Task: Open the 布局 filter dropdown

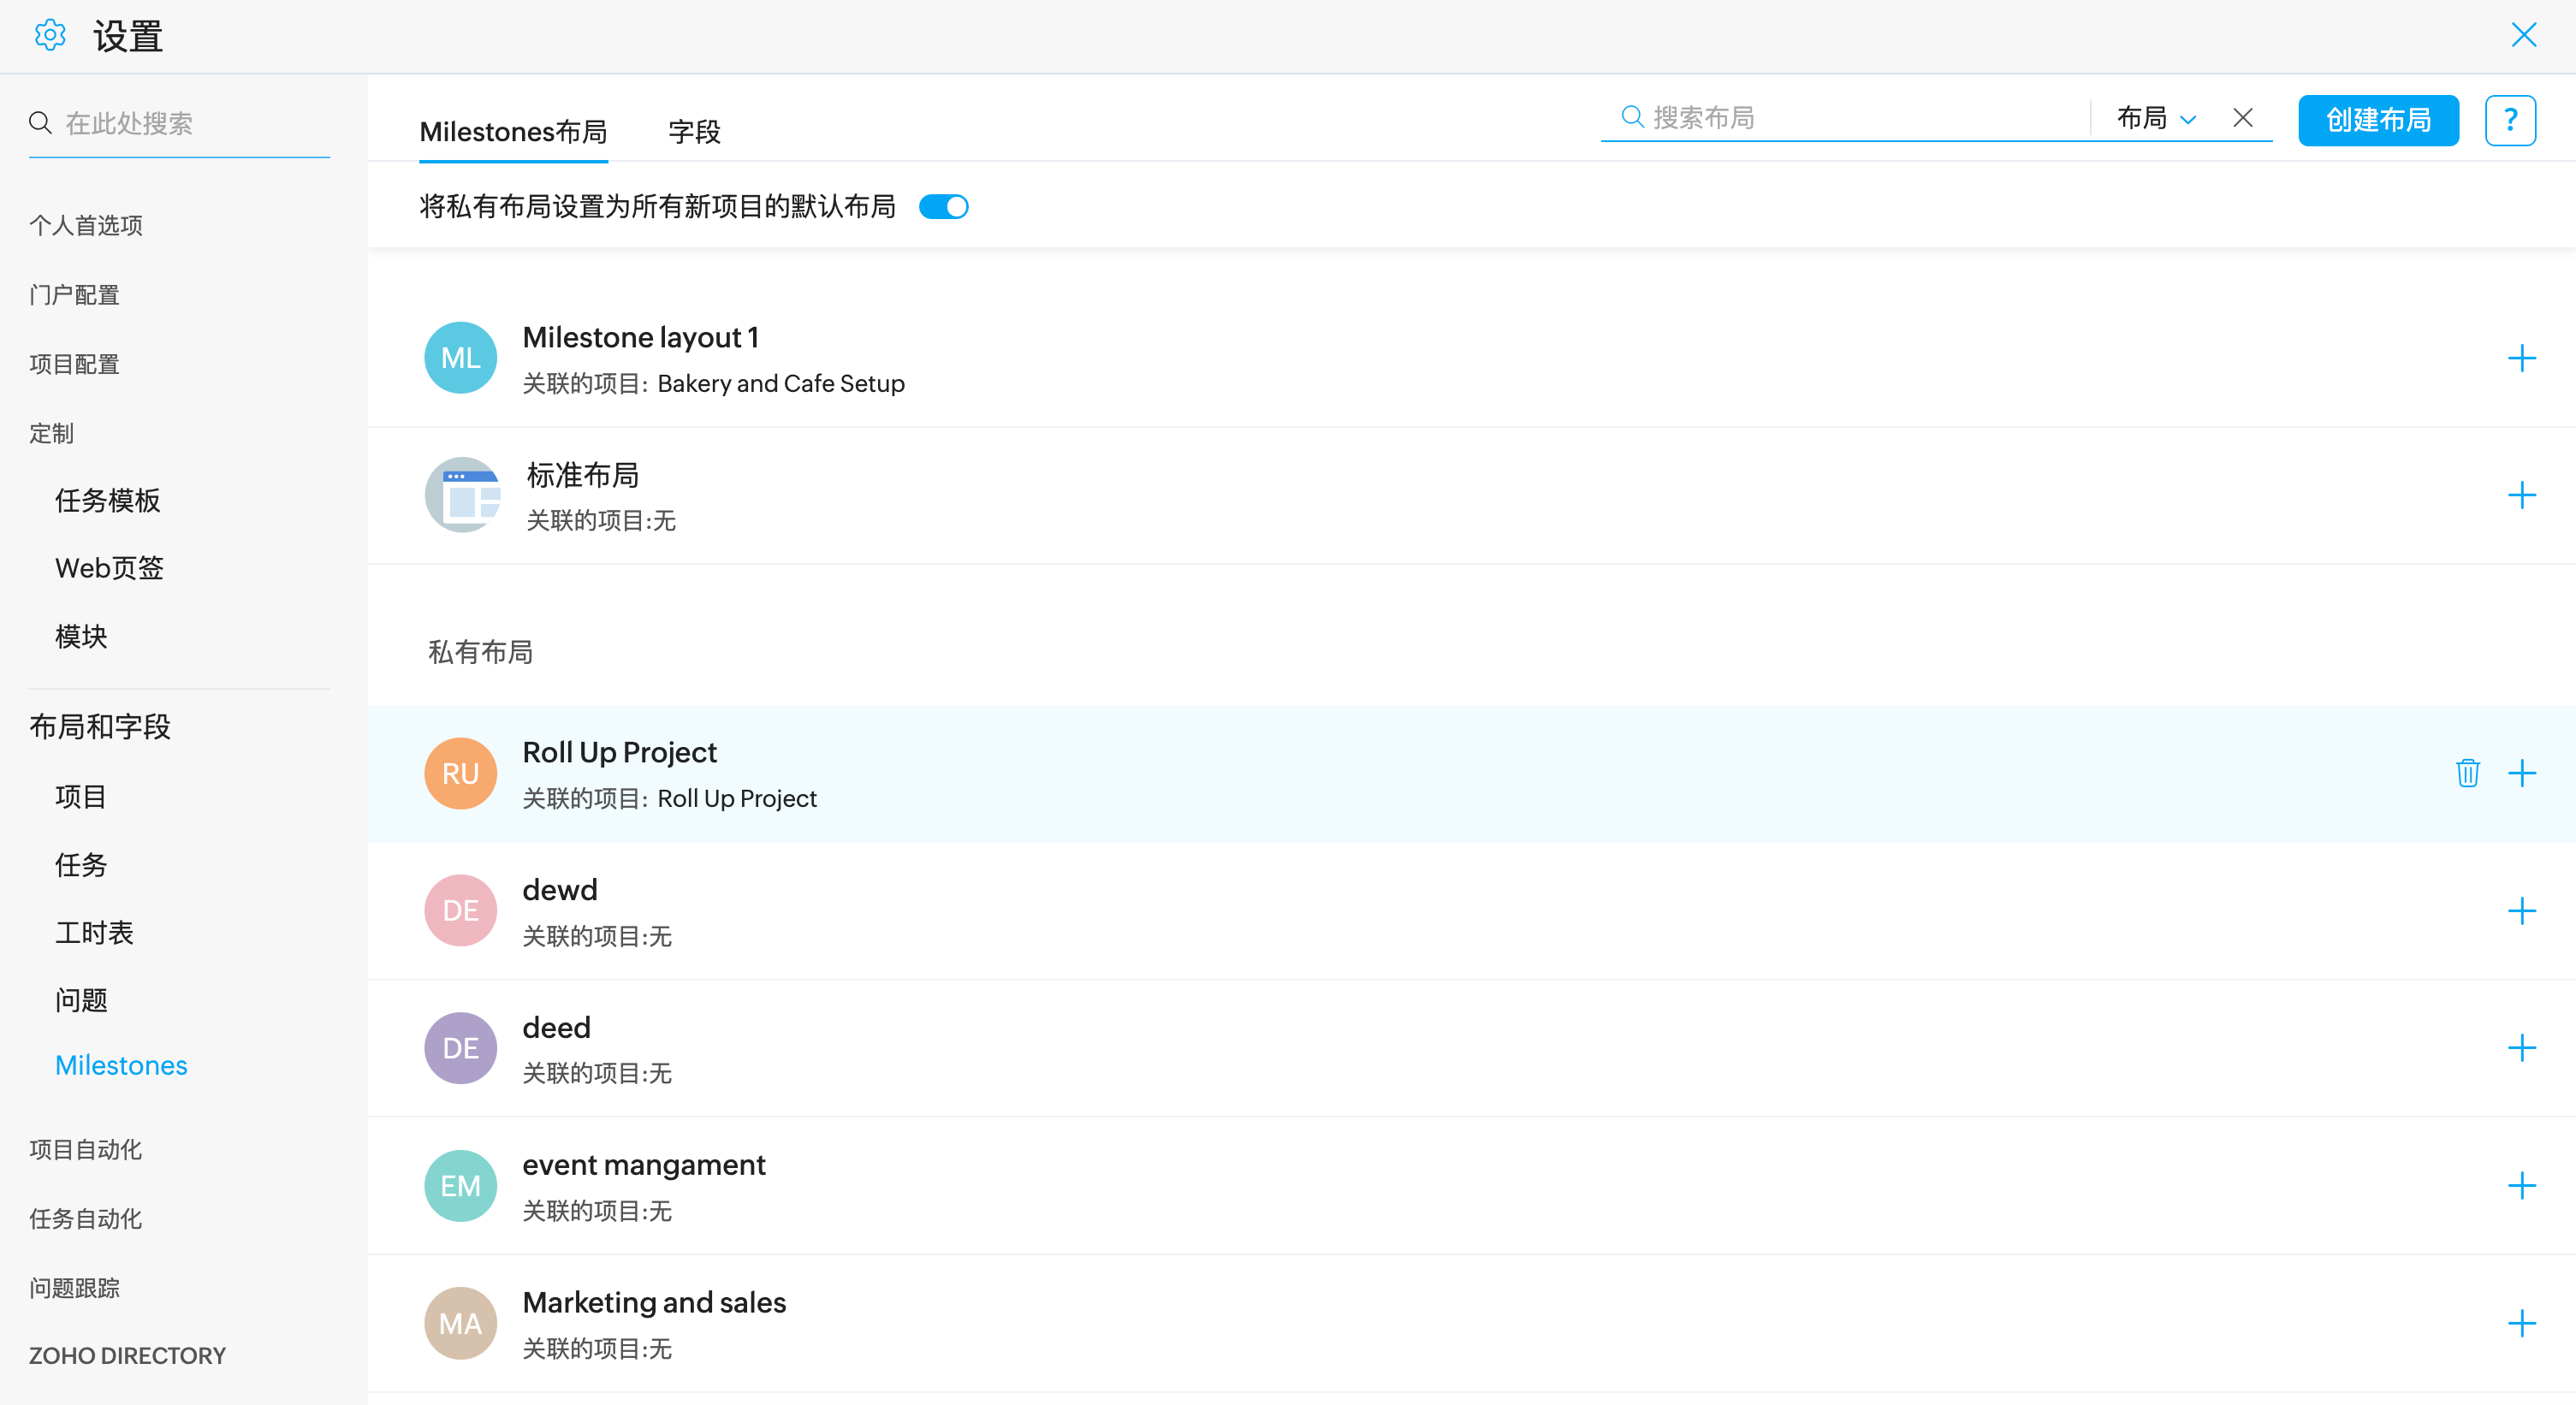Action: (x=2156, y=118)
